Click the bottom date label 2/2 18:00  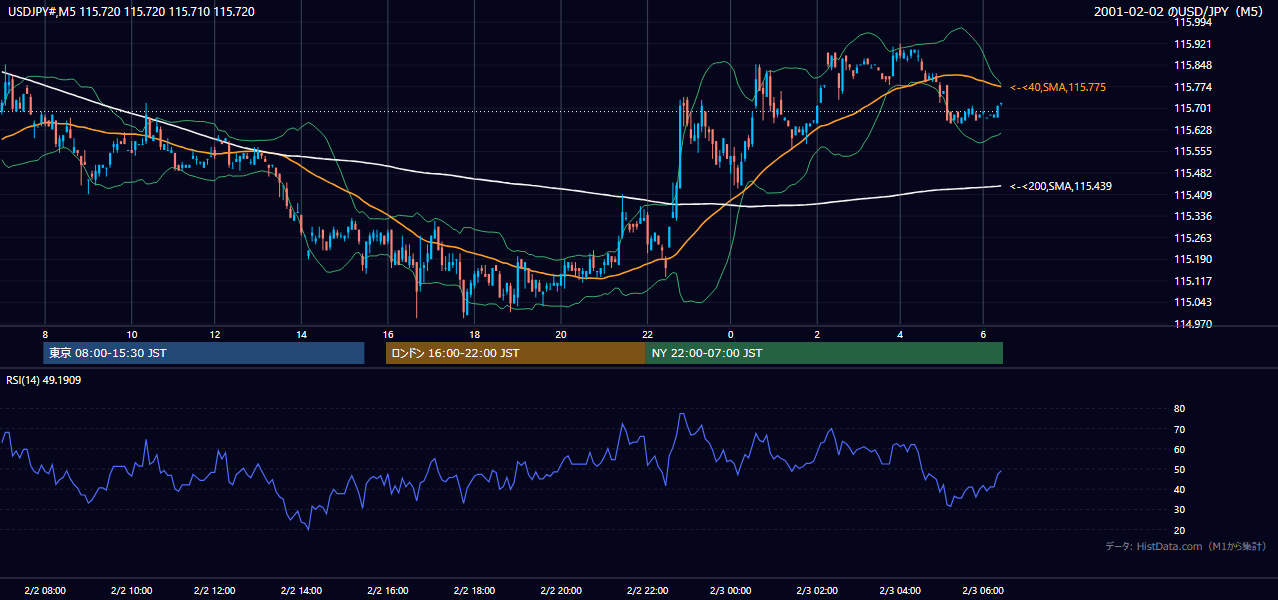point(475,591)
